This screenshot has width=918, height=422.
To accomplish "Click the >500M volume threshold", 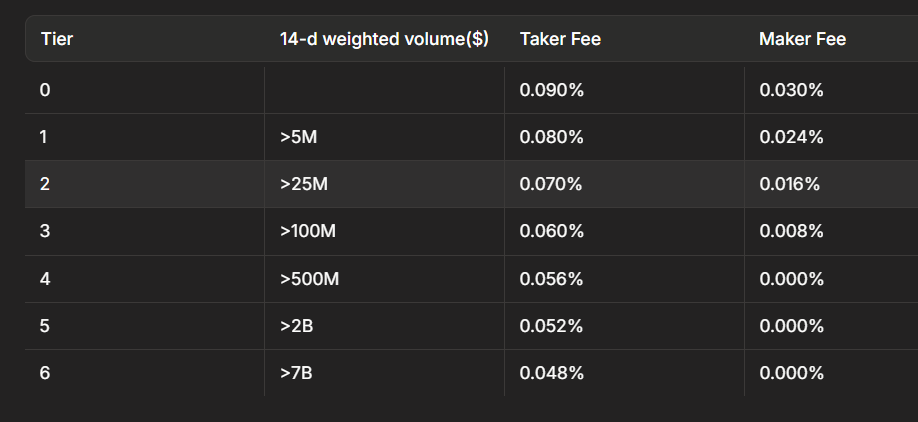I will click(310, 279).
